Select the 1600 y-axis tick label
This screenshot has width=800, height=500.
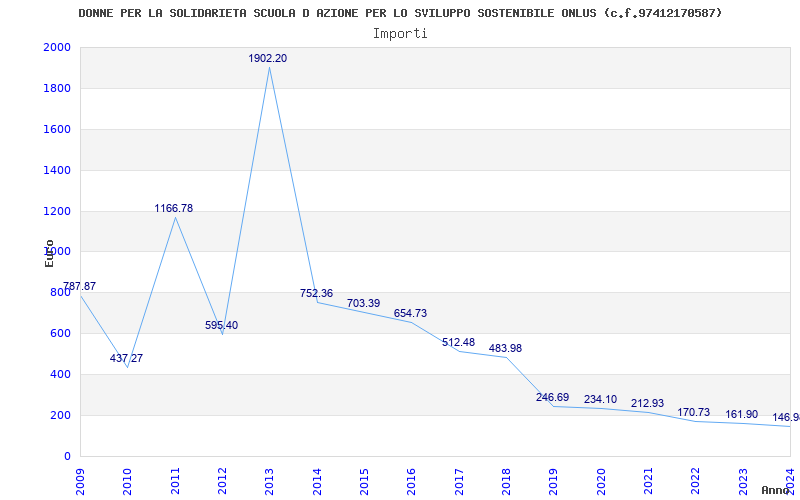(57, 130)
